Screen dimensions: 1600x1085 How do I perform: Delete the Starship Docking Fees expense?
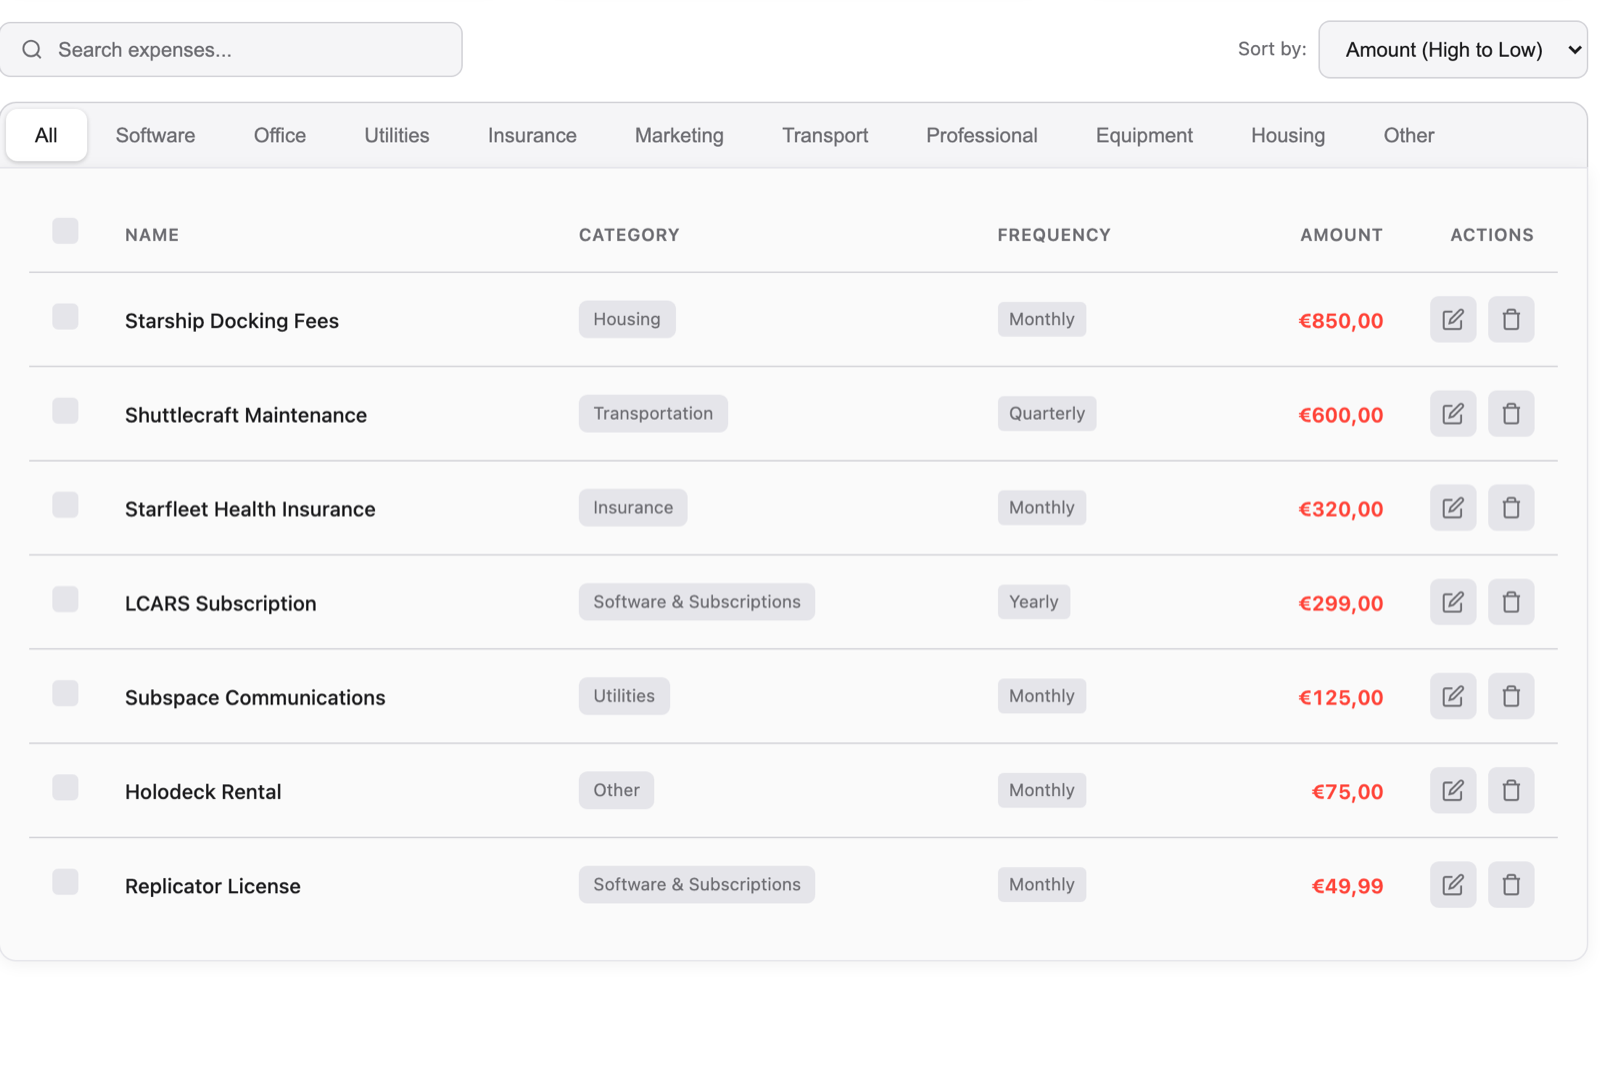coord(1510,320)
